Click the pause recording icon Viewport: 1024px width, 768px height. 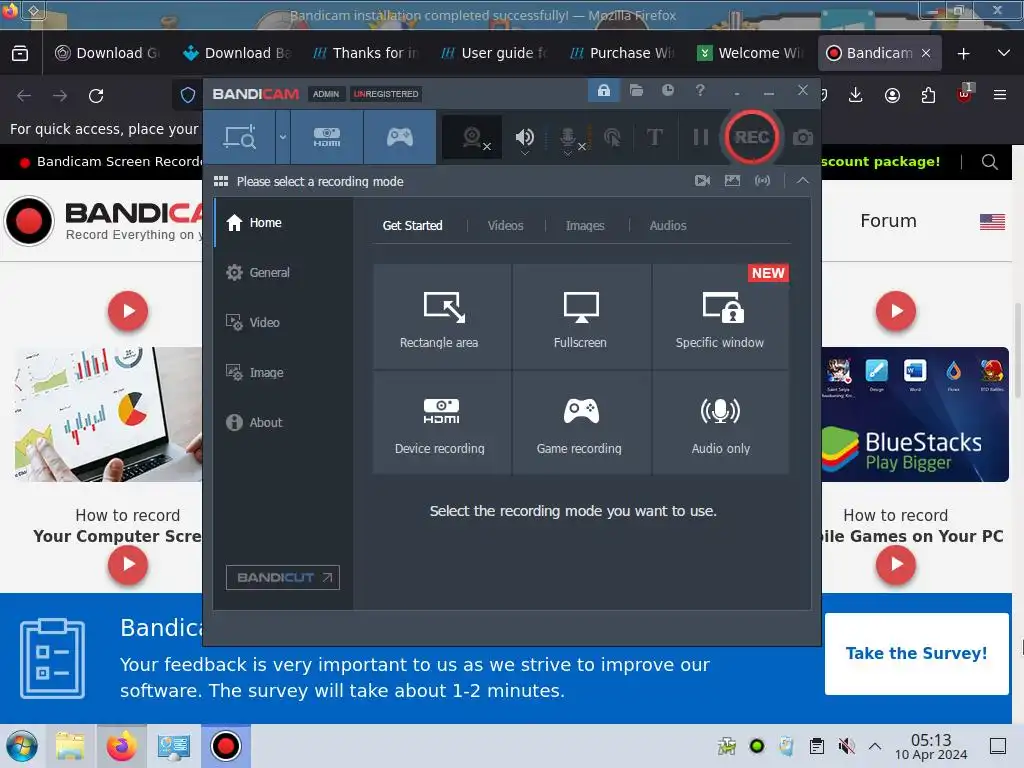700,137
